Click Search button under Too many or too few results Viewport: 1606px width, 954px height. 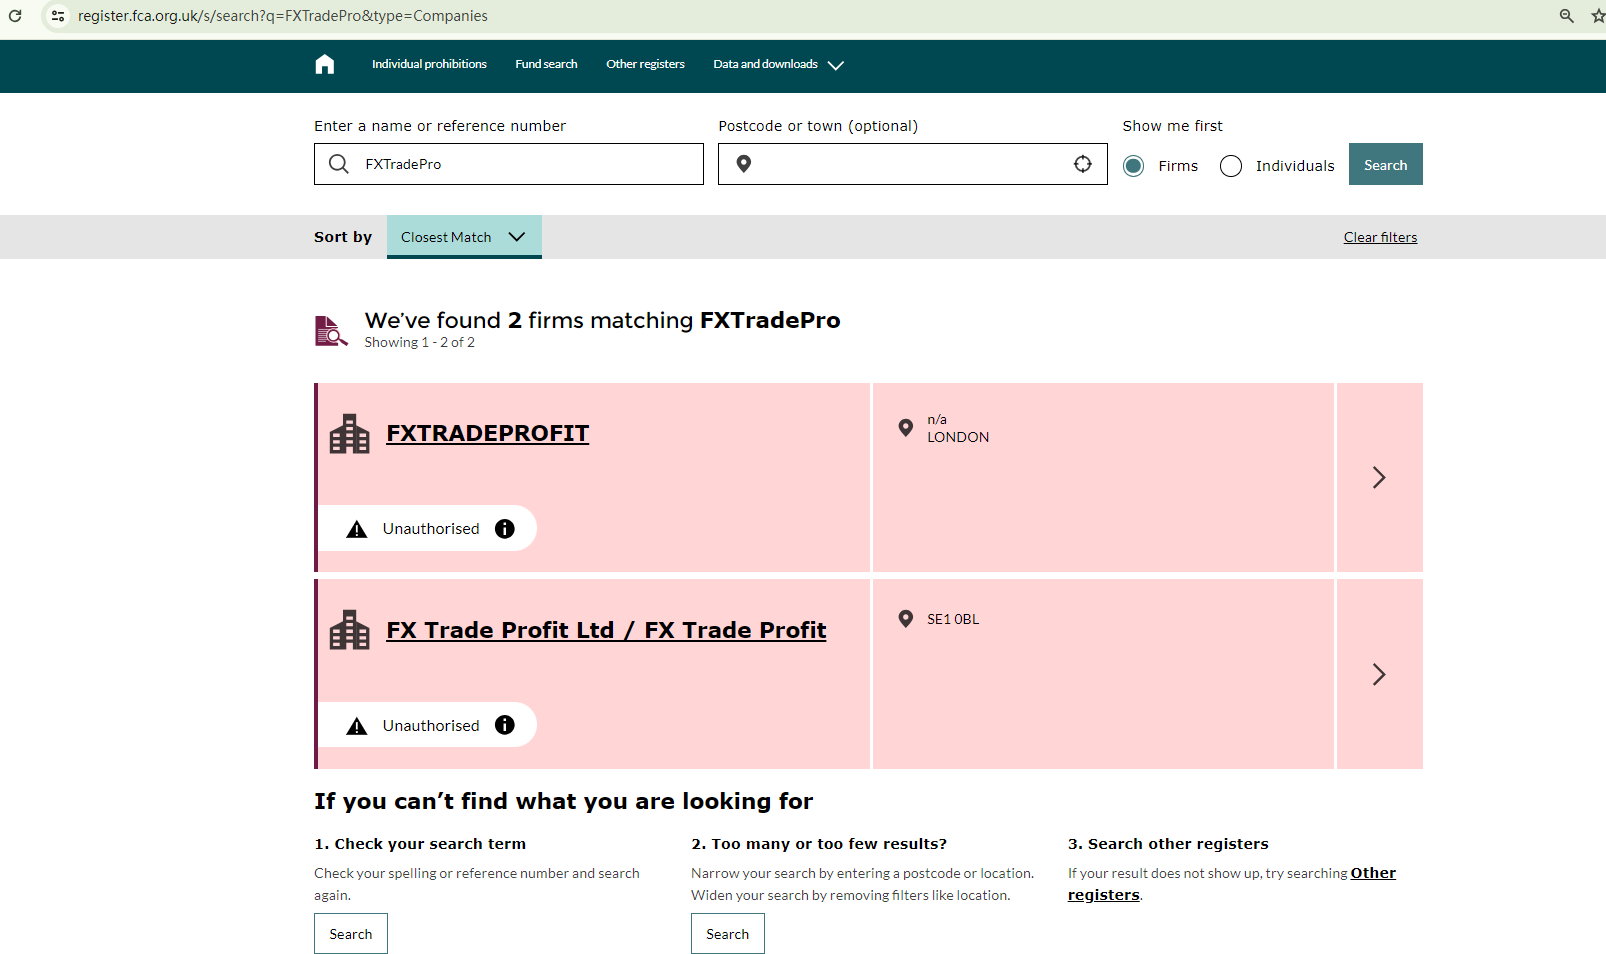pos(728,934)
